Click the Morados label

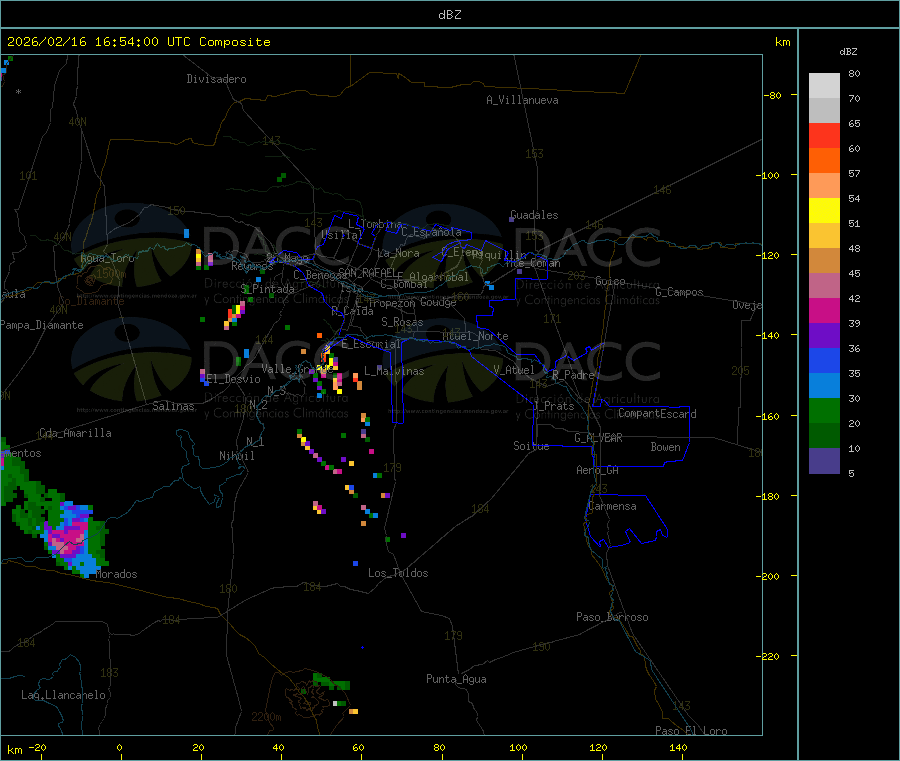click(x=116, y=574)
